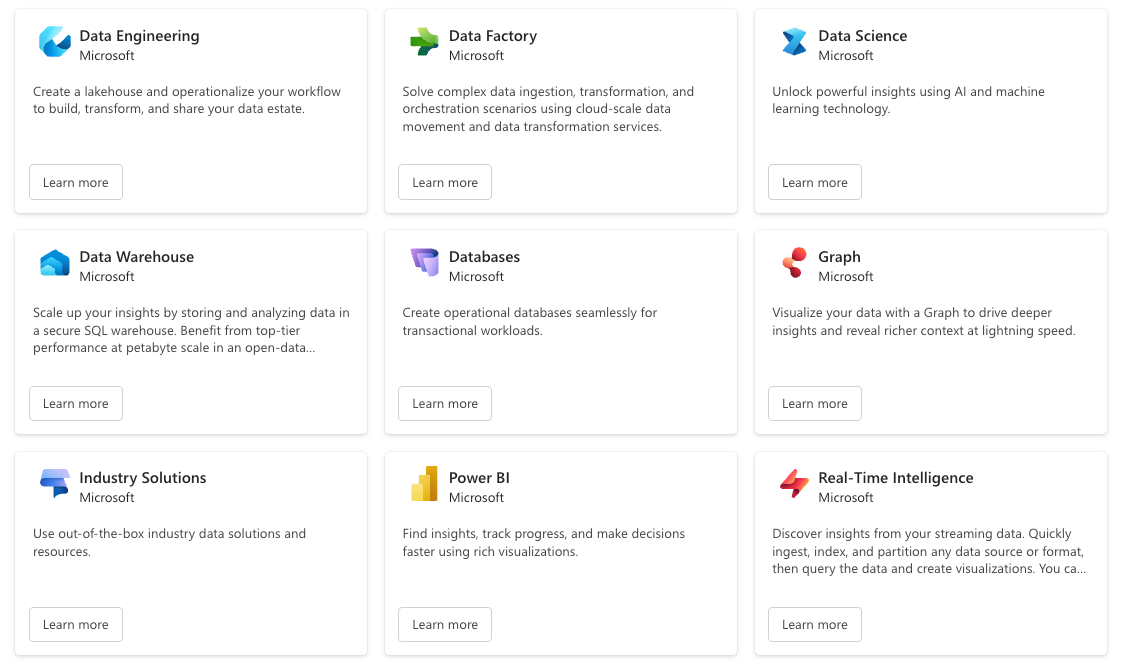1121x669 pixels.
Task: Open Learn more for Data Warehouse
Action: [x=76, y=403]
